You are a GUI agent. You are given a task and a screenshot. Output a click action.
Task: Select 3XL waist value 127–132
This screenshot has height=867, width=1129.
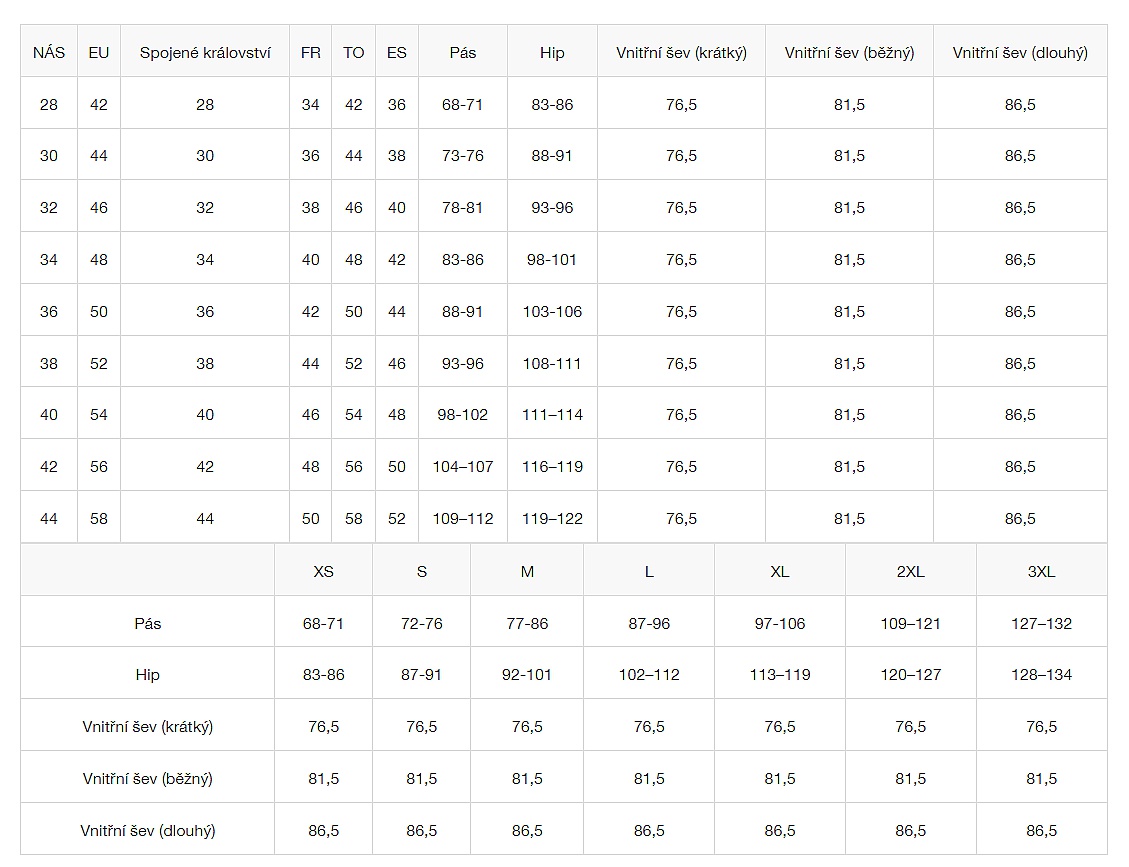(x=1041, y=624)
